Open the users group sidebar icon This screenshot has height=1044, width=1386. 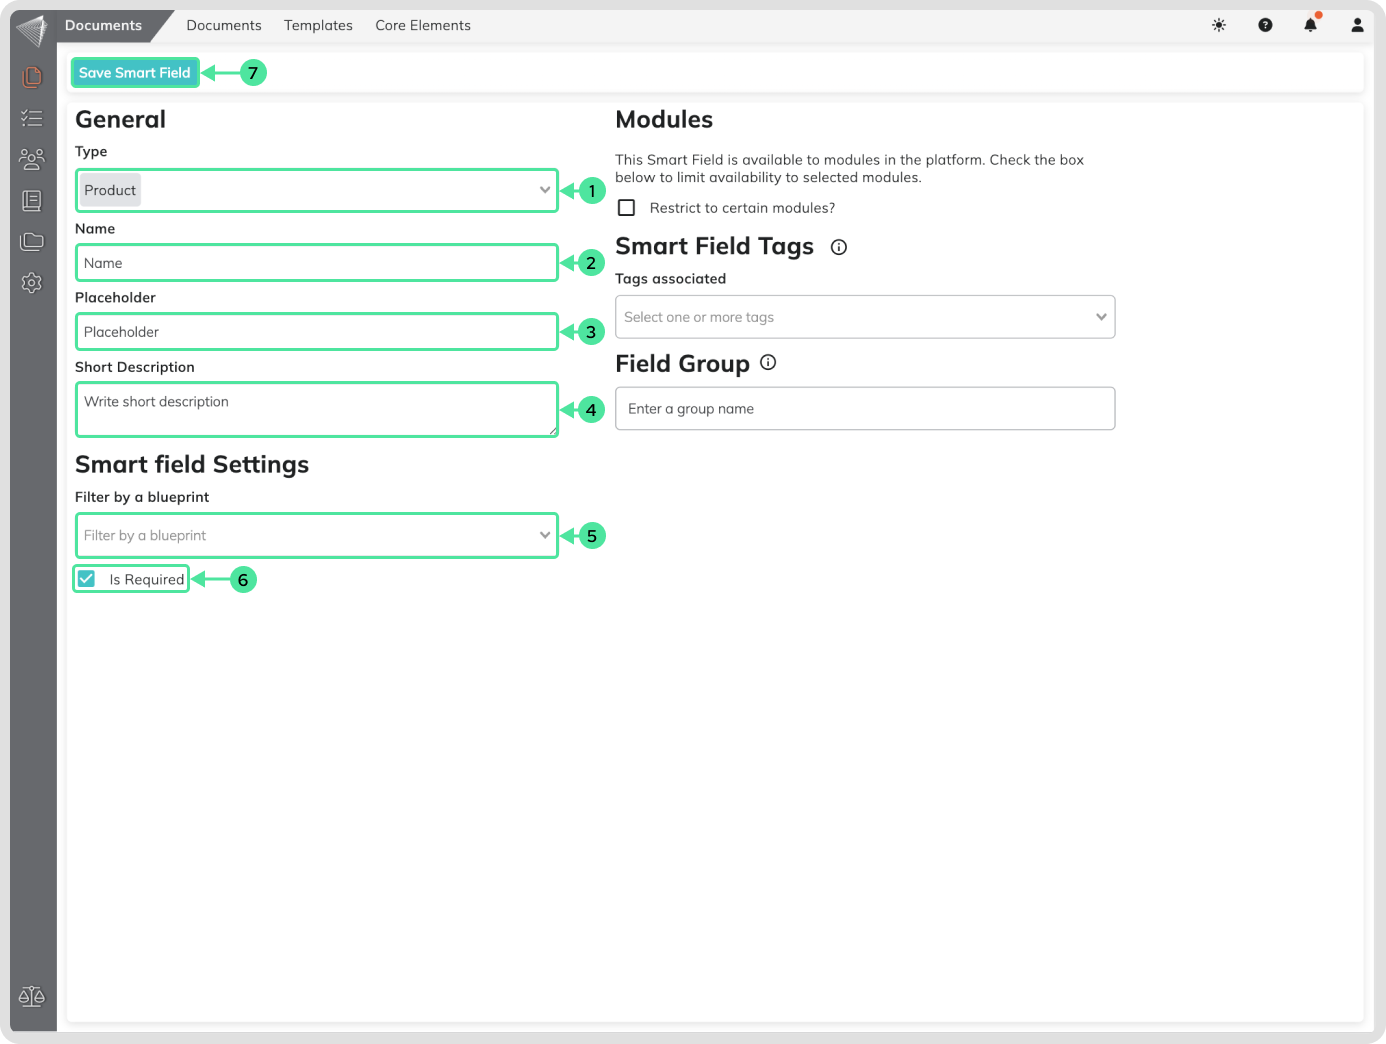coord(32,159)
